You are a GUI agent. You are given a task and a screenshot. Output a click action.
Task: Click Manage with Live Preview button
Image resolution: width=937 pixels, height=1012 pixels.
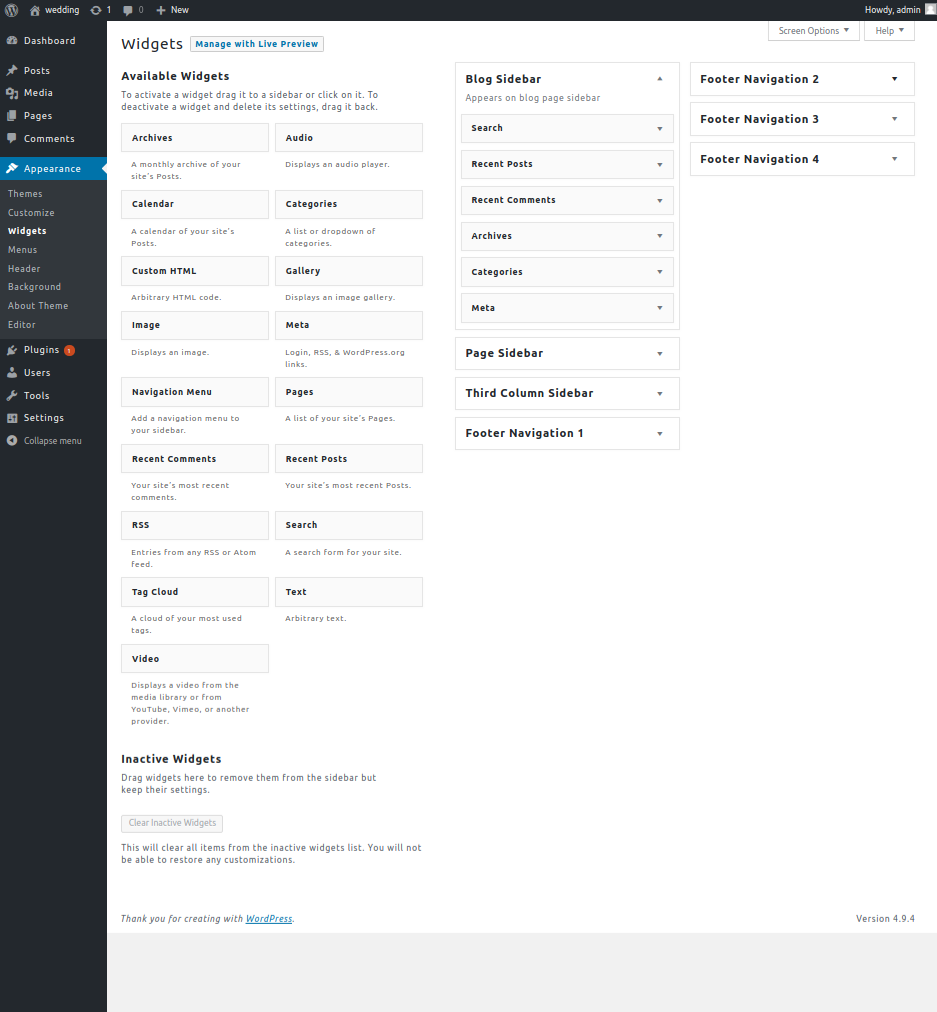click(257, 44)
